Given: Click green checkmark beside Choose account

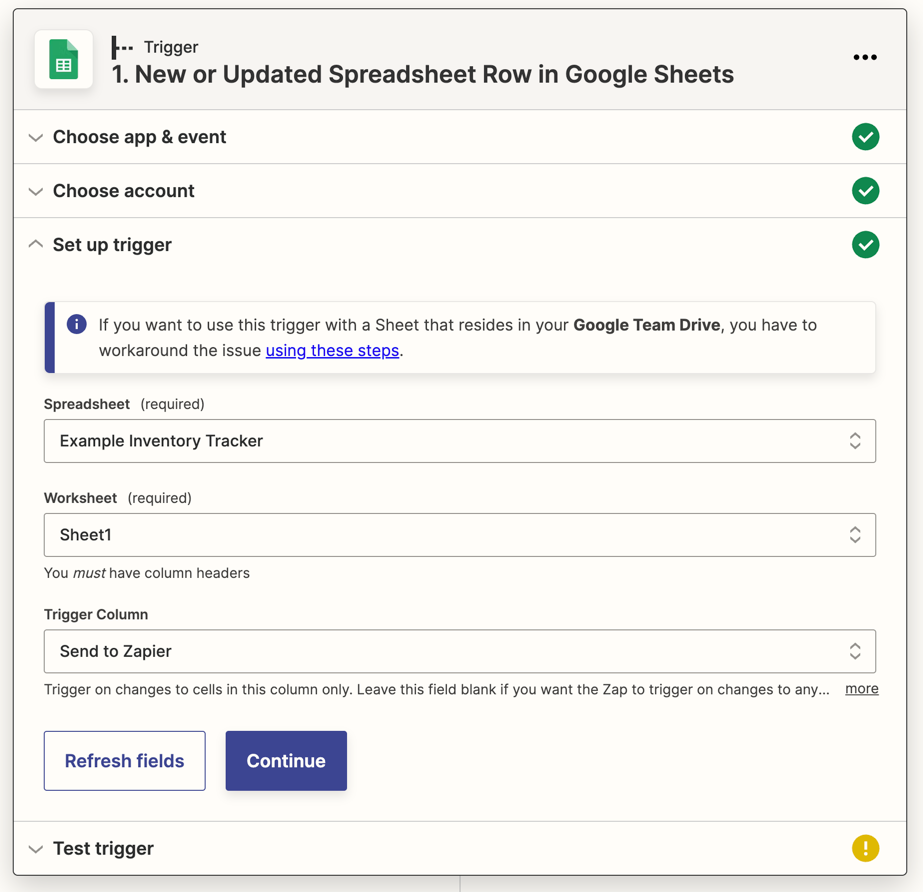Looking at the screenshot, I should (x=865, y=191).
